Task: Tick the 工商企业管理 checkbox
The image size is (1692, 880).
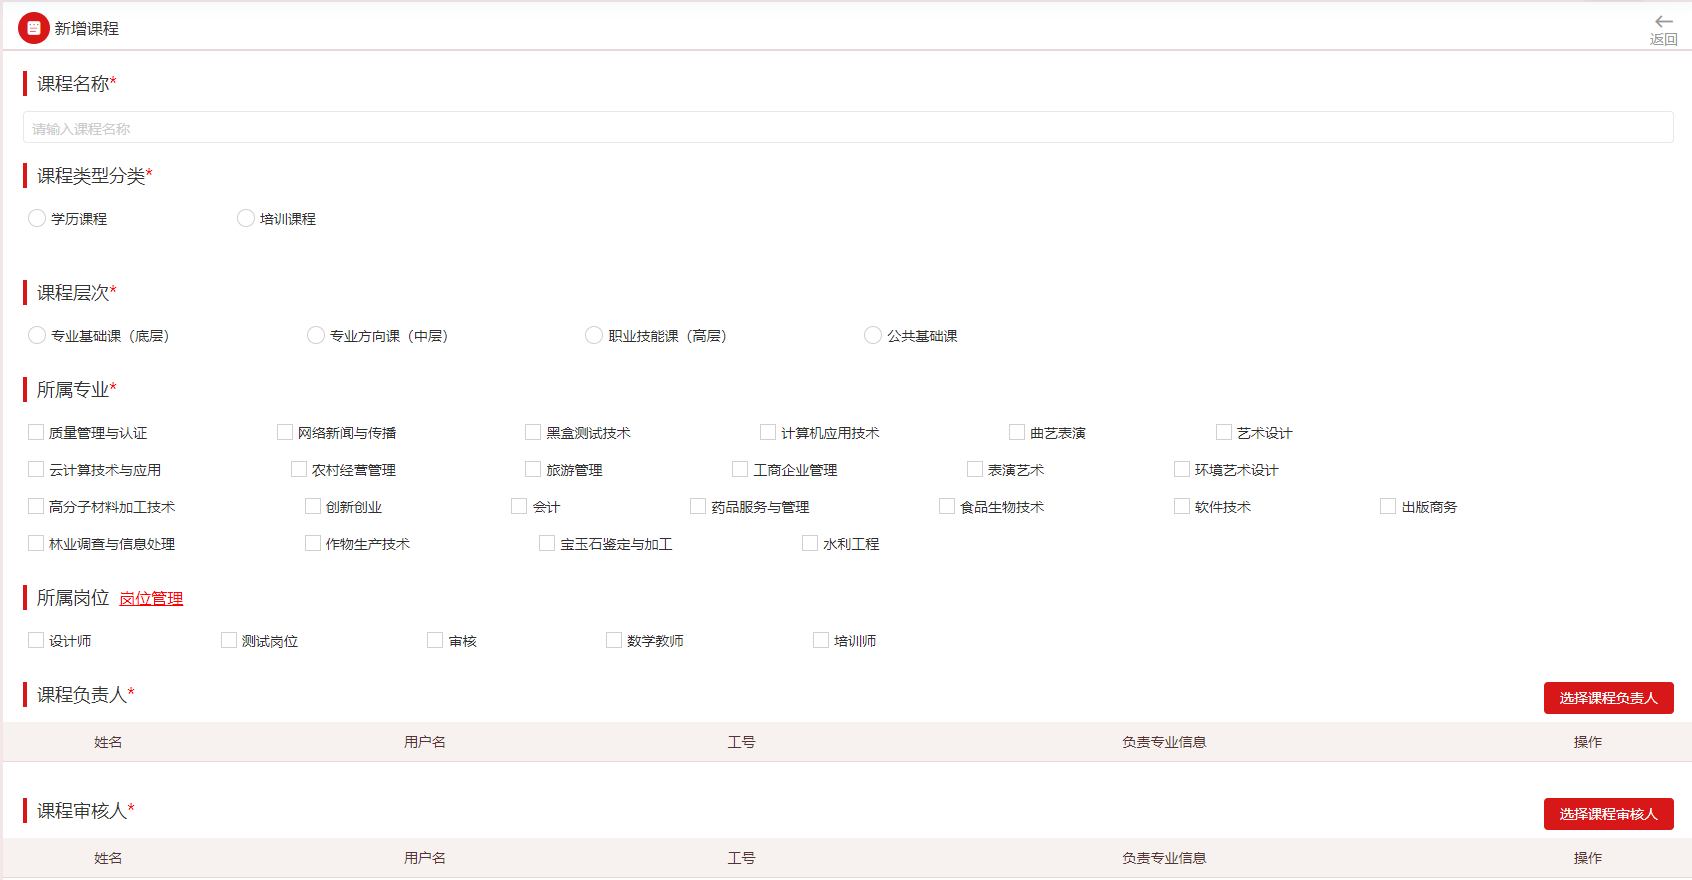Action: click(x=740, y=469)
